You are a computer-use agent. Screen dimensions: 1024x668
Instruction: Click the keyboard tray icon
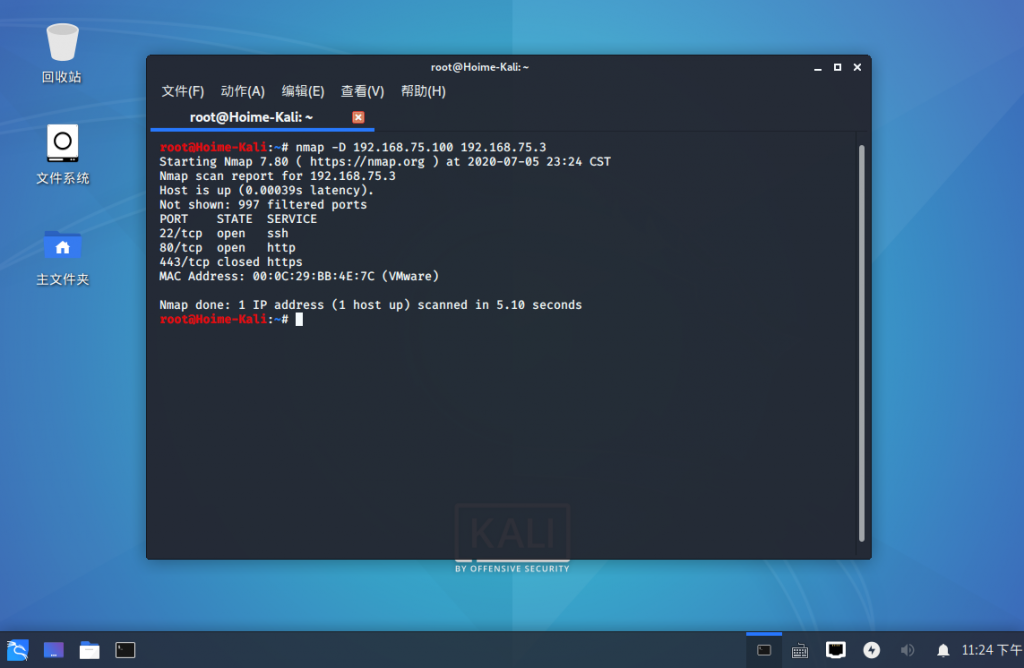pos(799,650)
